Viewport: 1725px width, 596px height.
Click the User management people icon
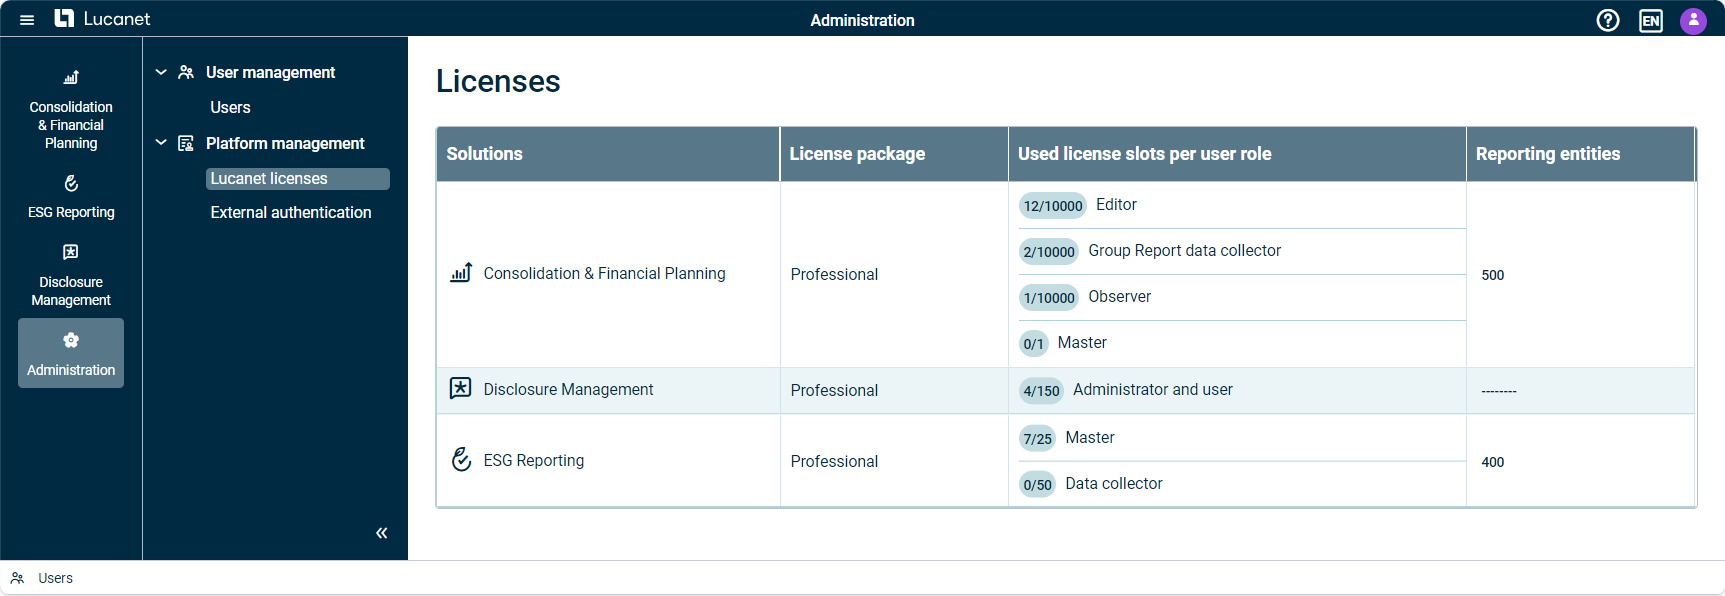point(186,72)
